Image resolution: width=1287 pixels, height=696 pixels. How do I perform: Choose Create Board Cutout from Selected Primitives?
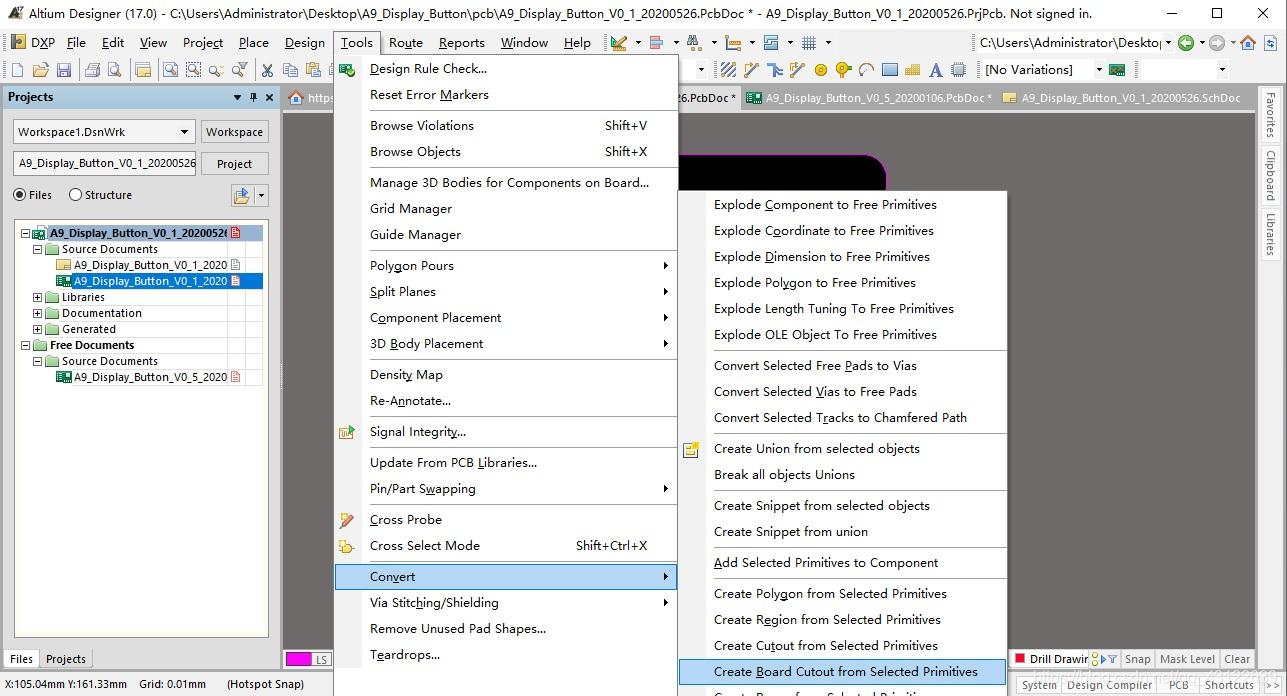842,672
